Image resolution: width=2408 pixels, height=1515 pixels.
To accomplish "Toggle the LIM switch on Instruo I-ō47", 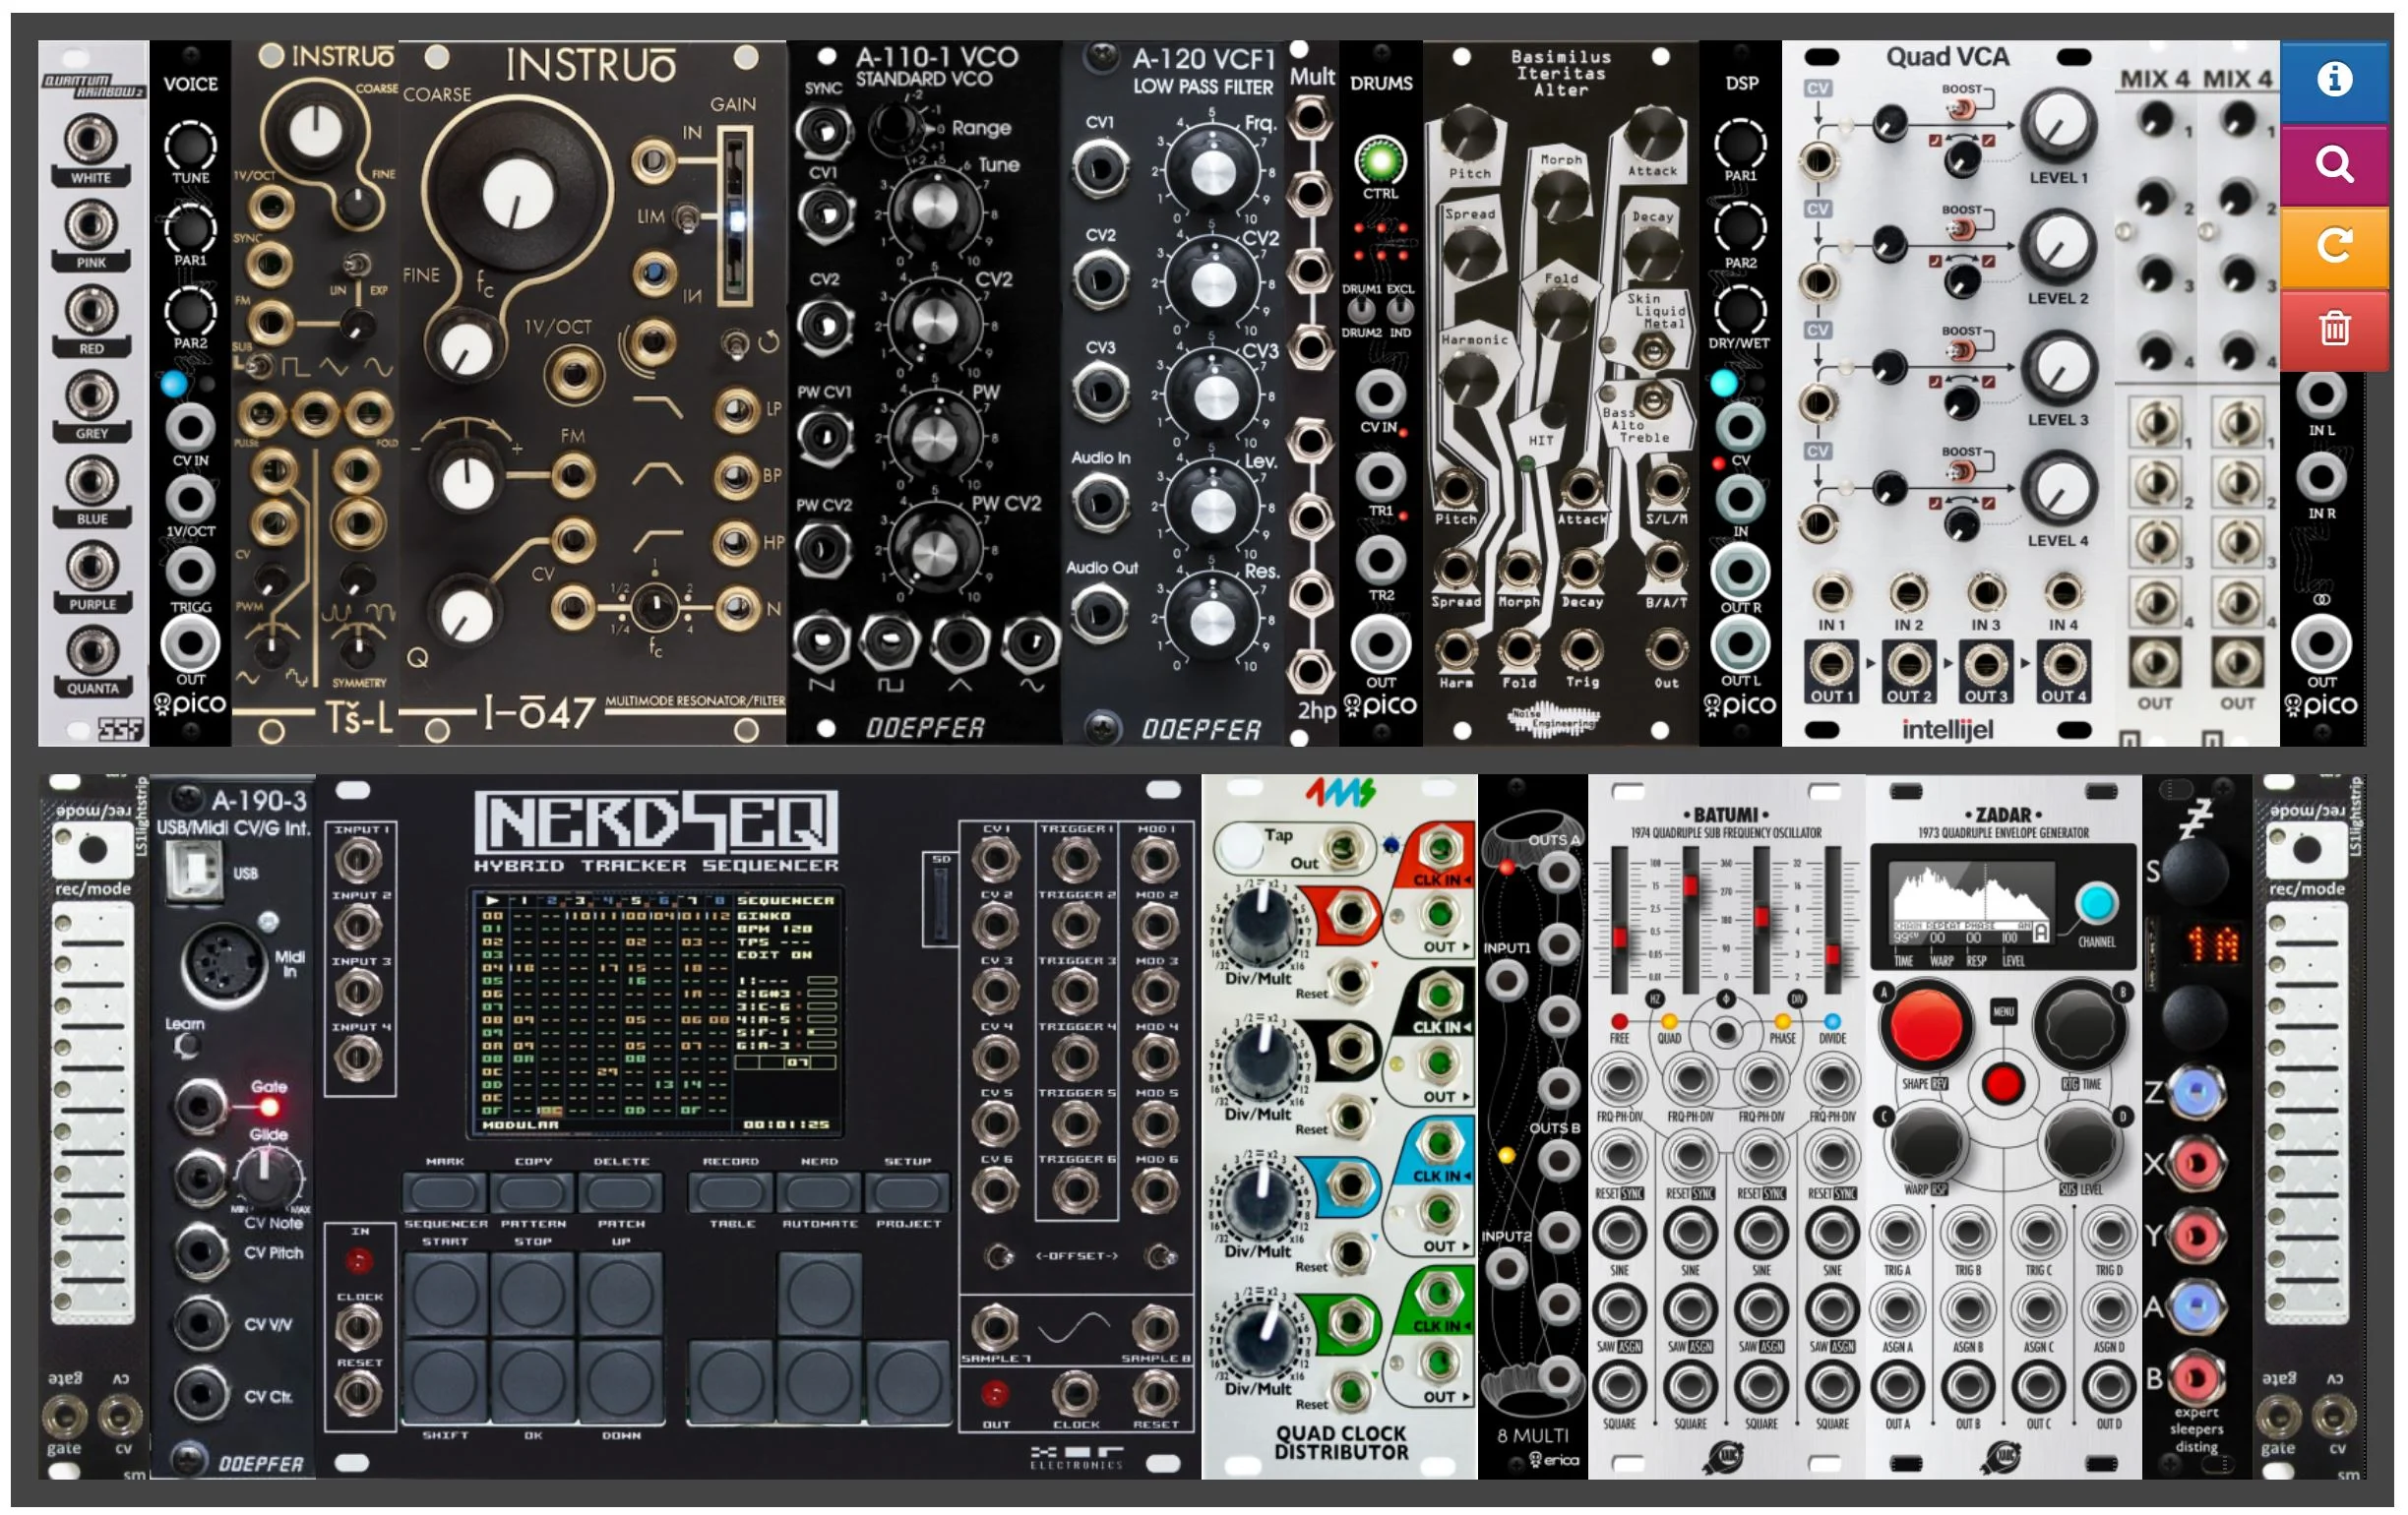I will pos(687,217).
